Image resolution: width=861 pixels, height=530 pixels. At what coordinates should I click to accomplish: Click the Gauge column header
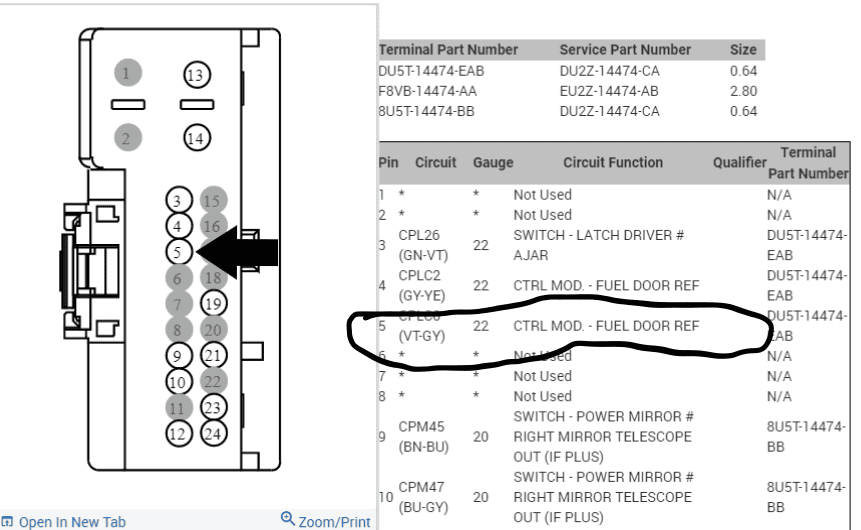(493, 163)
